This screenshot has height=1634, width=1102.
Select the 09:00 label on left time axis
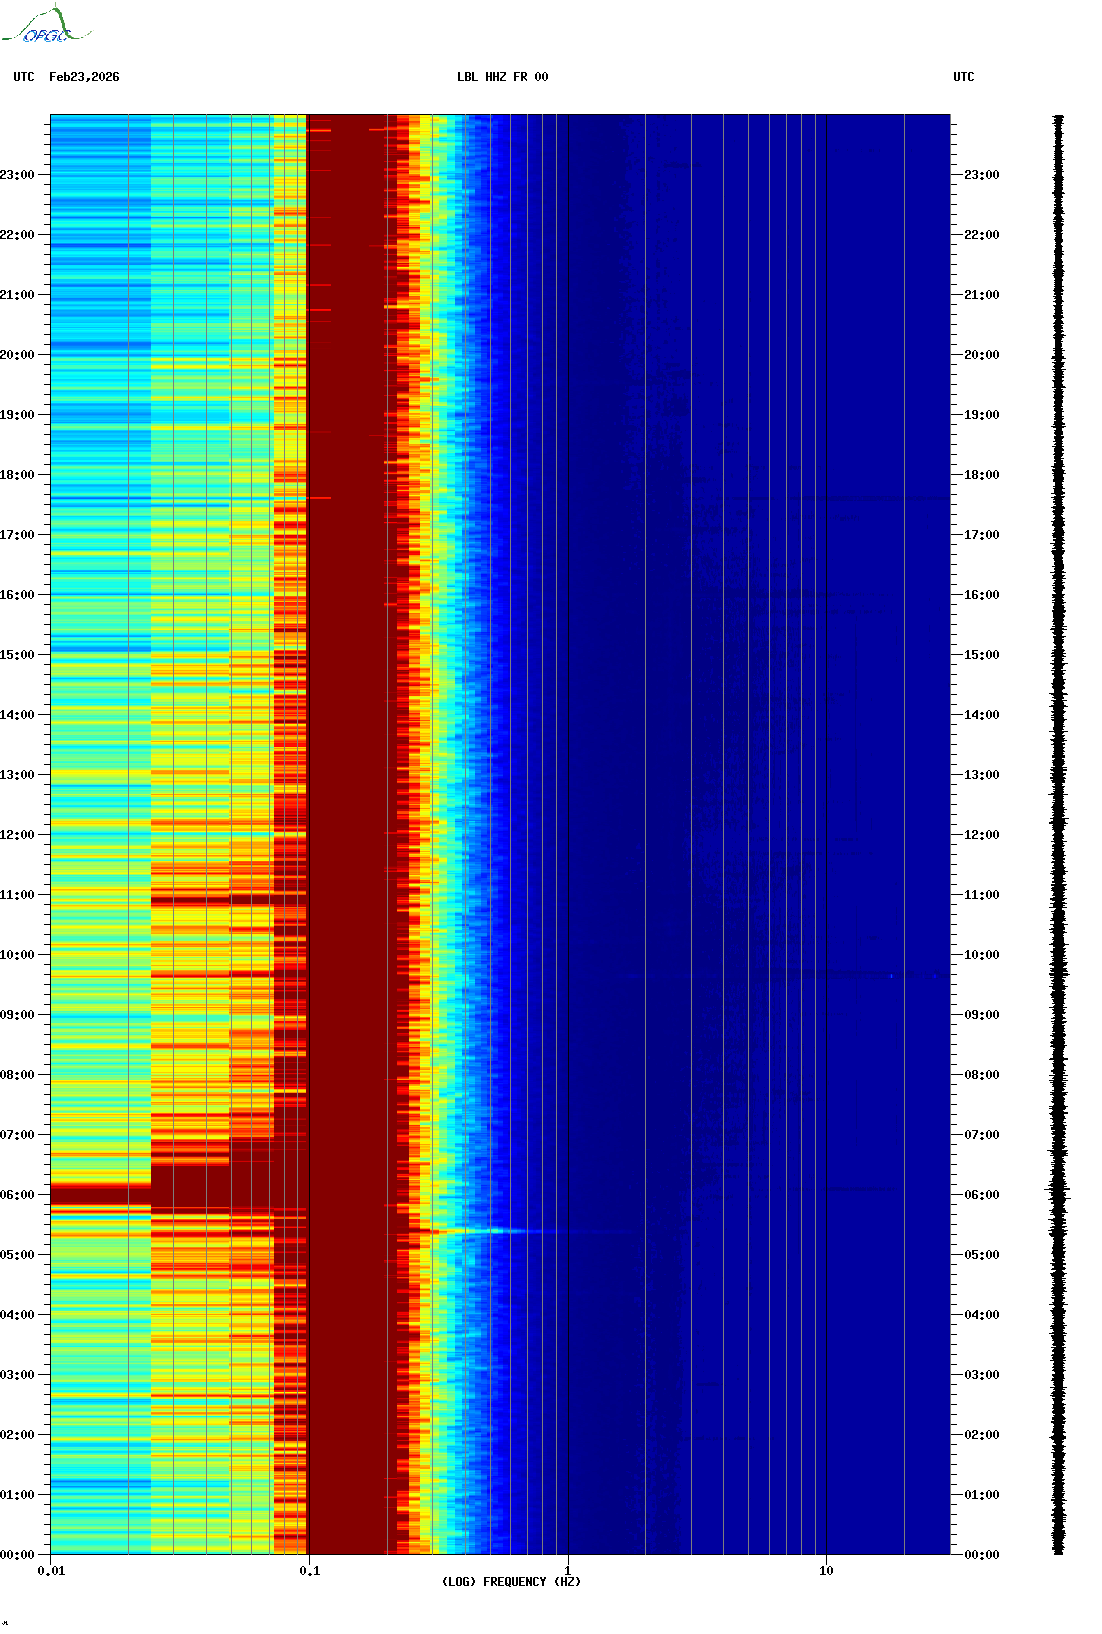click(17, 1015)
